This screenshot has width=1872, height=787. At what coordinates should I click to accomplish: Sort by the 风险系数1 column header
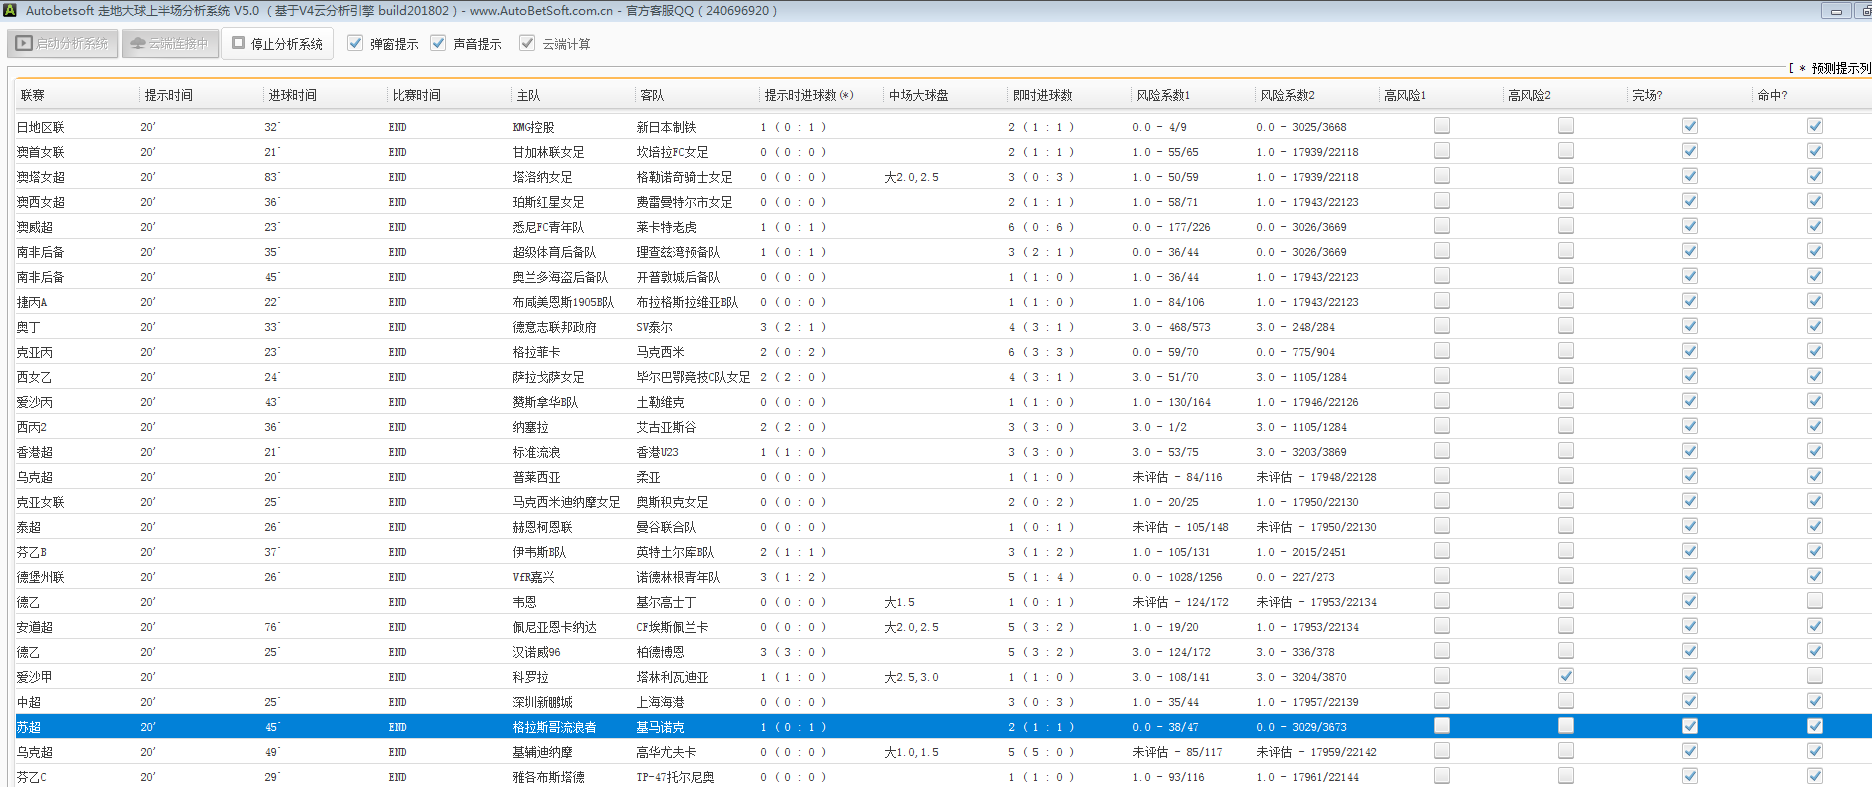pos(1162,96)
